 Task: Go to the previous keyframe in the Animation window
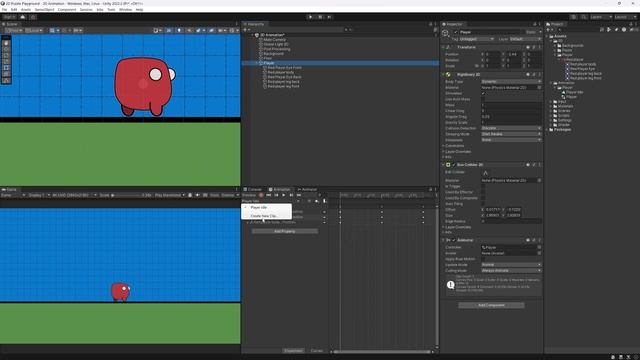[x=276, y=195]
